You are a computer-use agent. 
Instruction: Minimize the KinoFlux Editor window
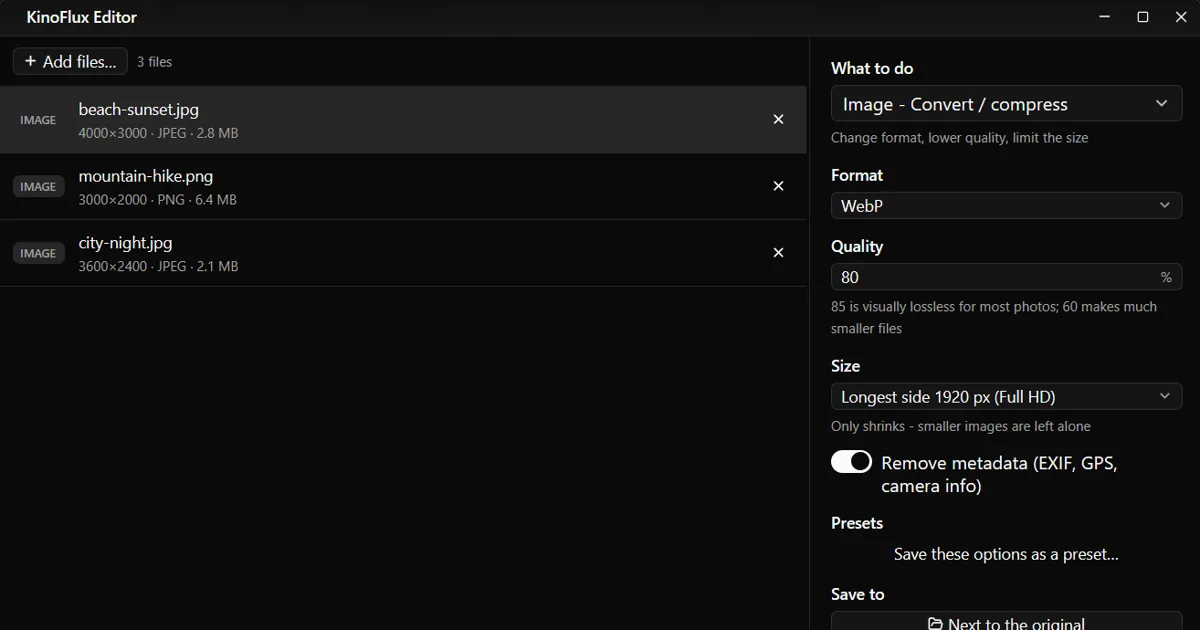pos(1105,17)
